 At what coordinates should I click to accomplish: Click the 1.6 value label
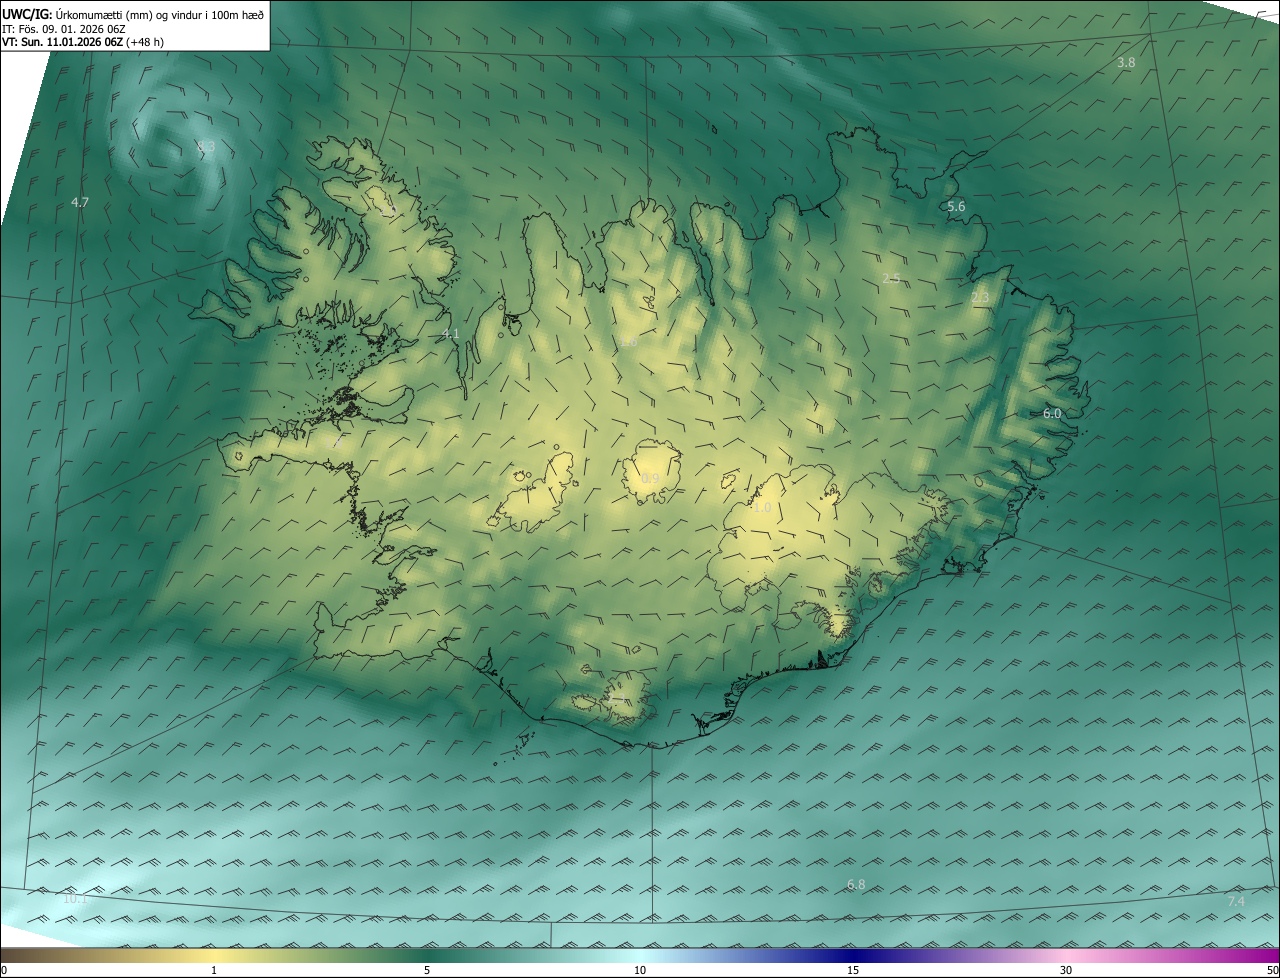629,342
